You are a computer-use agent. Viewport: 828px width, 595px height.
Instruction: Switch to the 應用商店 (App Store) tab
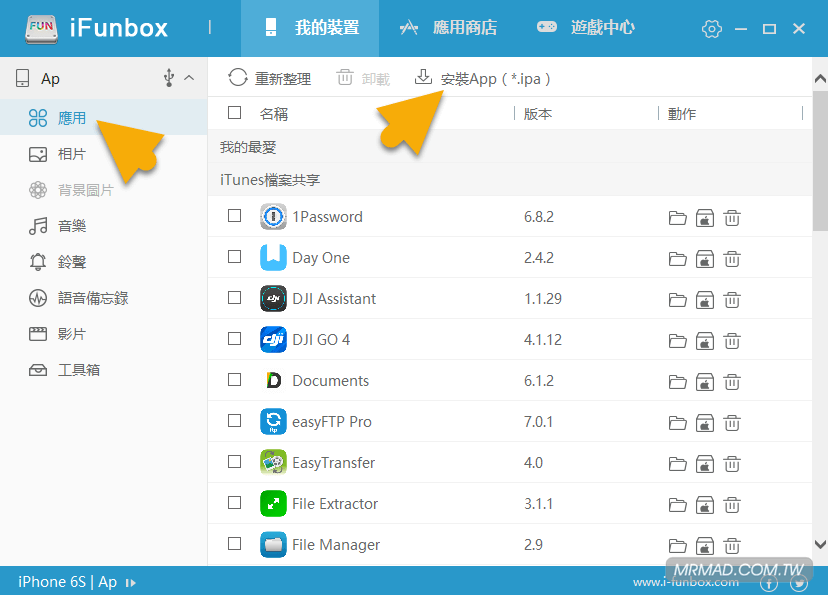448,28
